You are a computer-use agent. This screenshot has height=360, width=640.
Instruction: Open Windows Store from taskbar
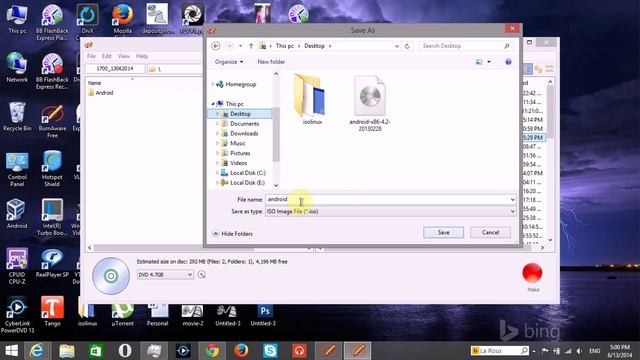(96, 351)
